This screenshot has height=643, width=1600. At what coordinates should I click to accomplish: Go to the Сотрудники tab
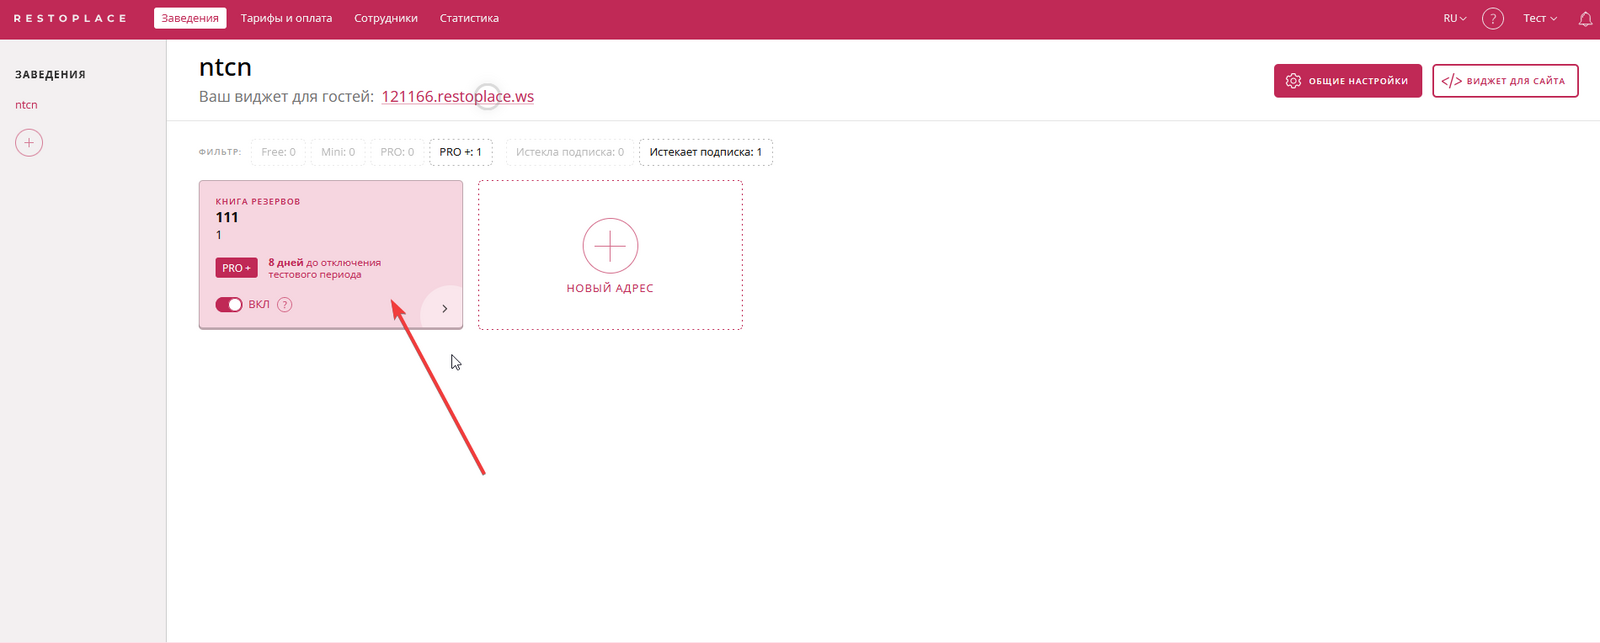point(386,19)
